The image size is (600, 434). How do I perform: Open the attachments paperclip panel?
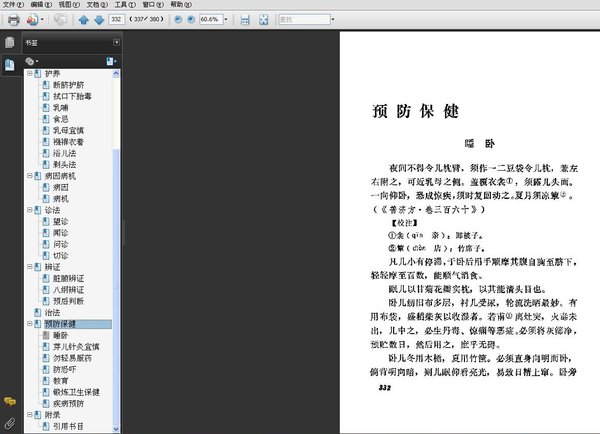[10, 423]
